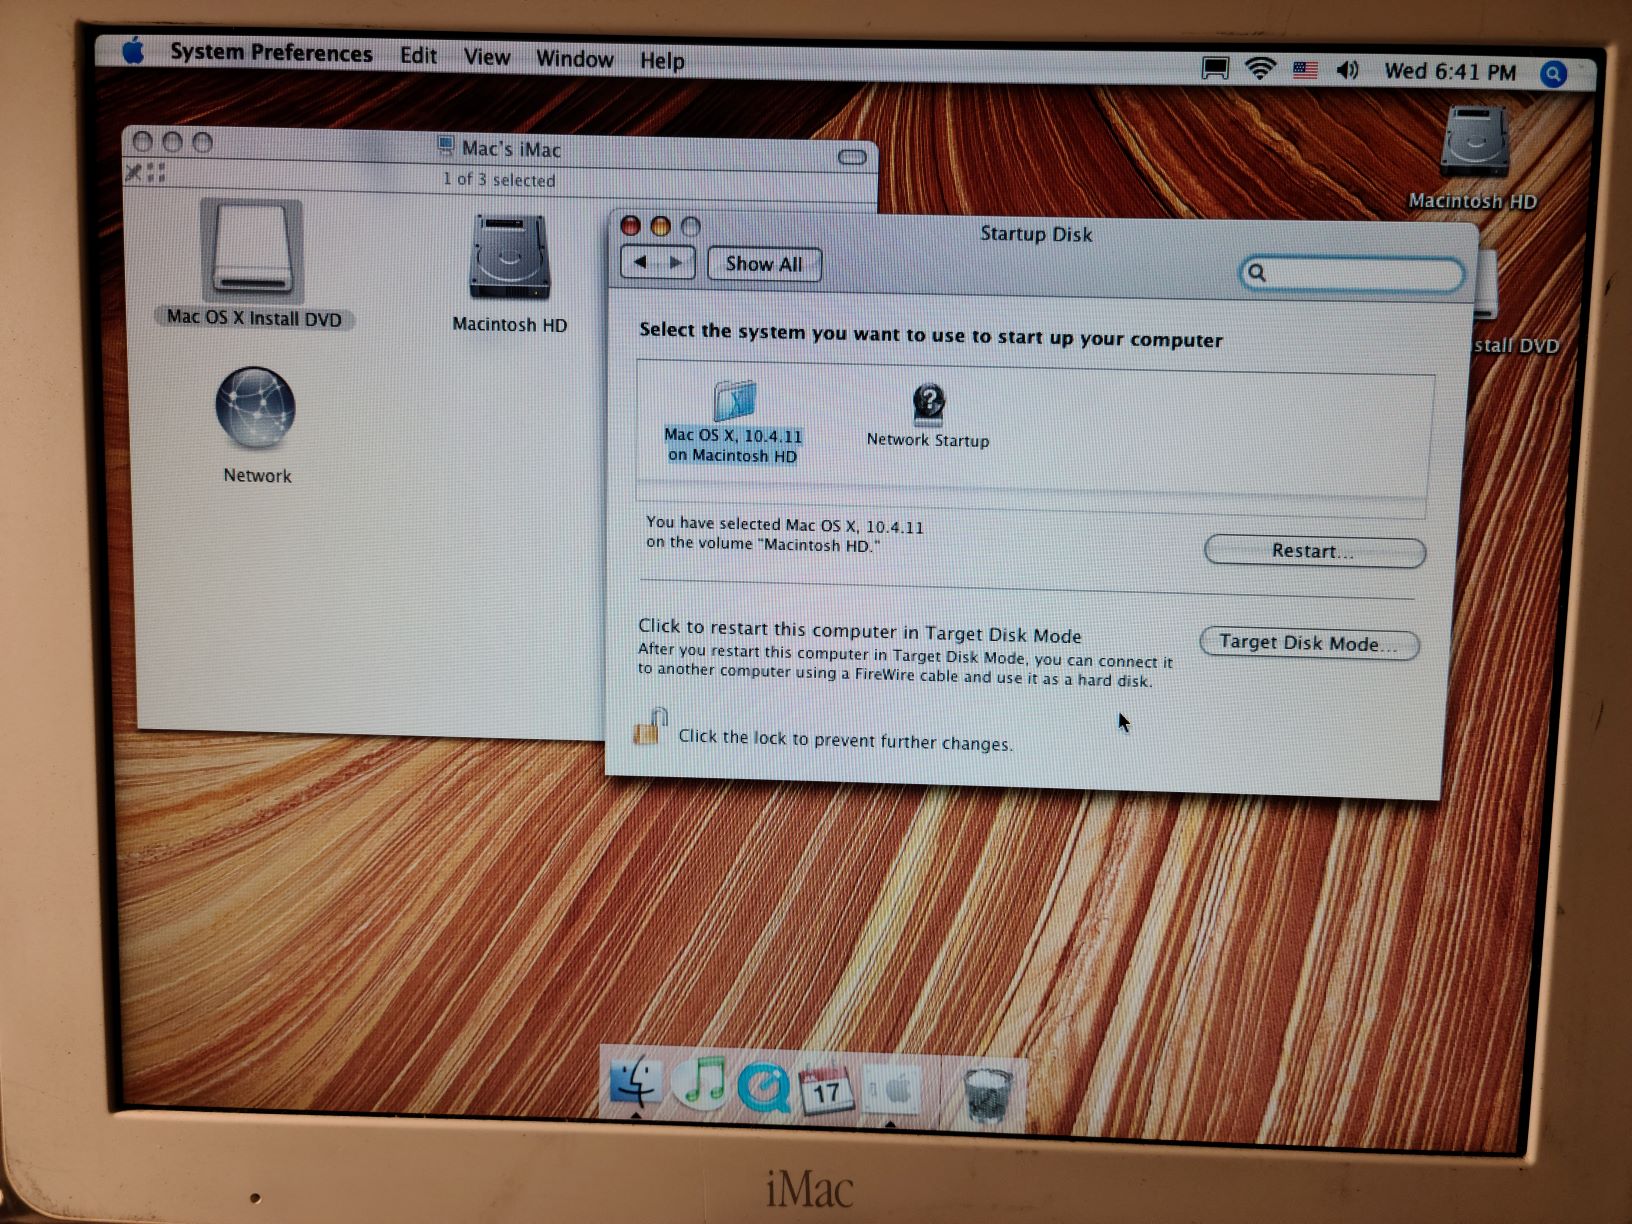This screenshot has width=1632, height=1224.
Task: Open the Window menu
Action: [575, 59]
